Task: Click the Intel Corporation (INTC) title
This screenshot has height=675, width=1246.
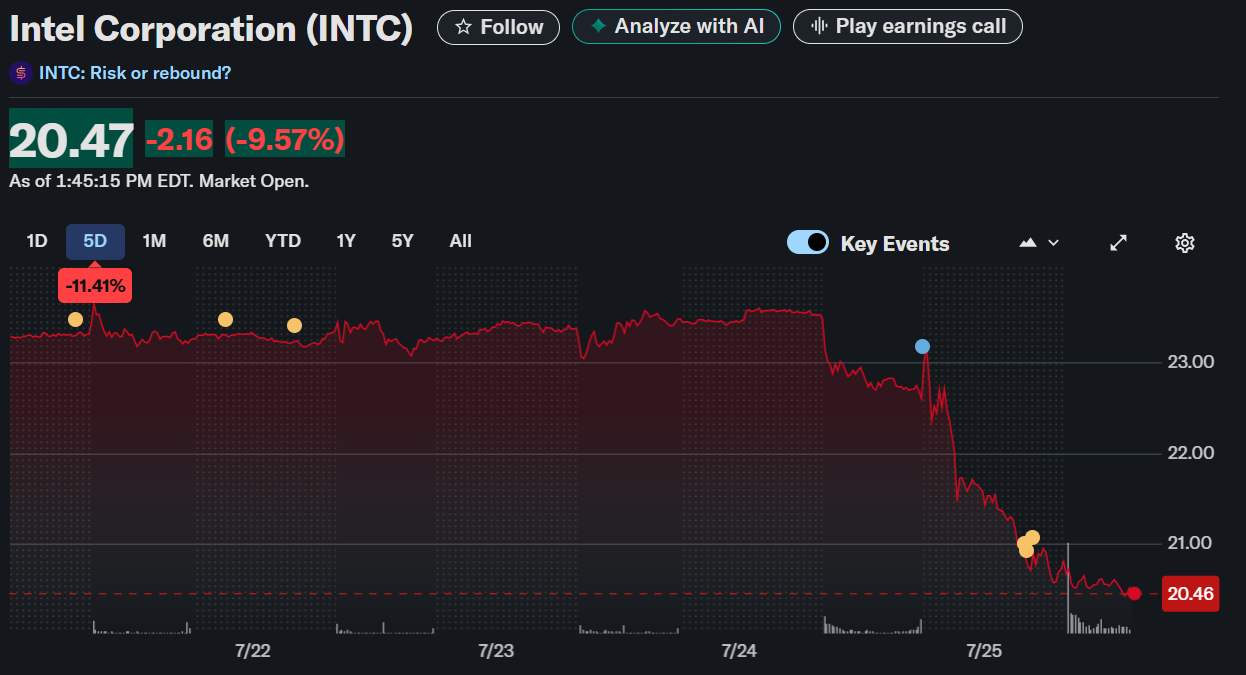Action: [x=211, y=29]
